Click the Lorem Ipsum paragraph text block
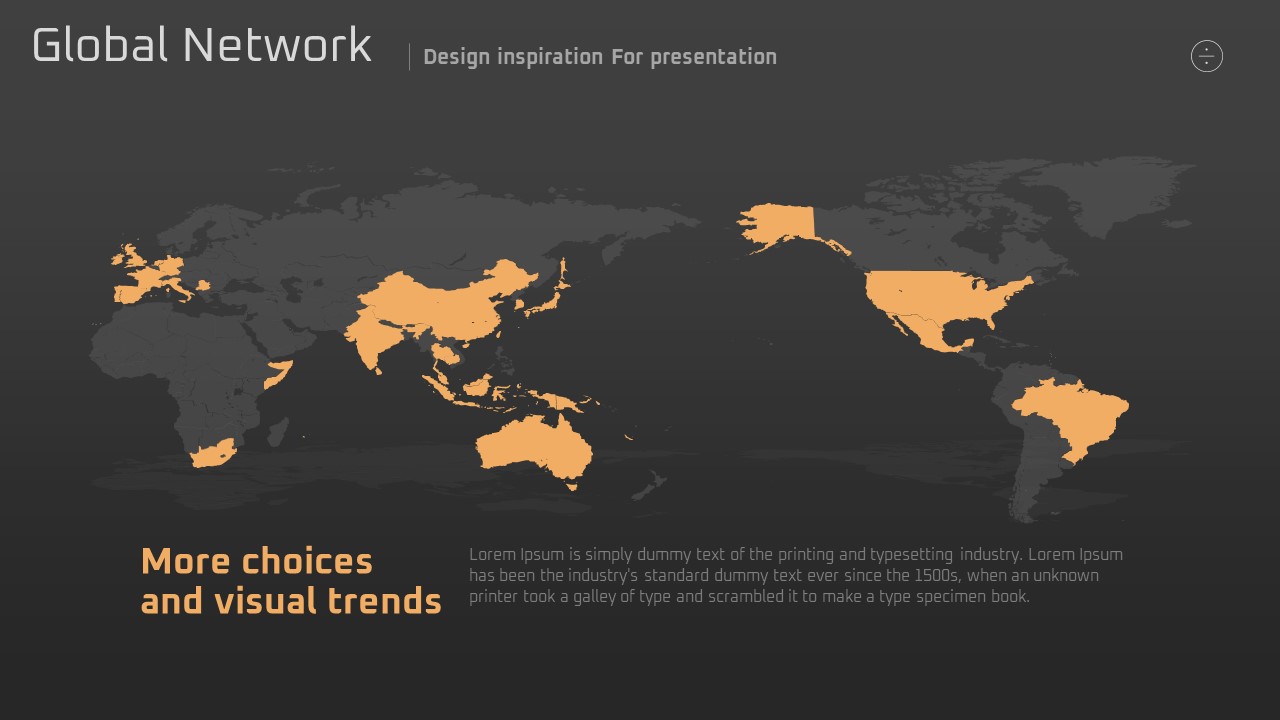 (796, 575)
